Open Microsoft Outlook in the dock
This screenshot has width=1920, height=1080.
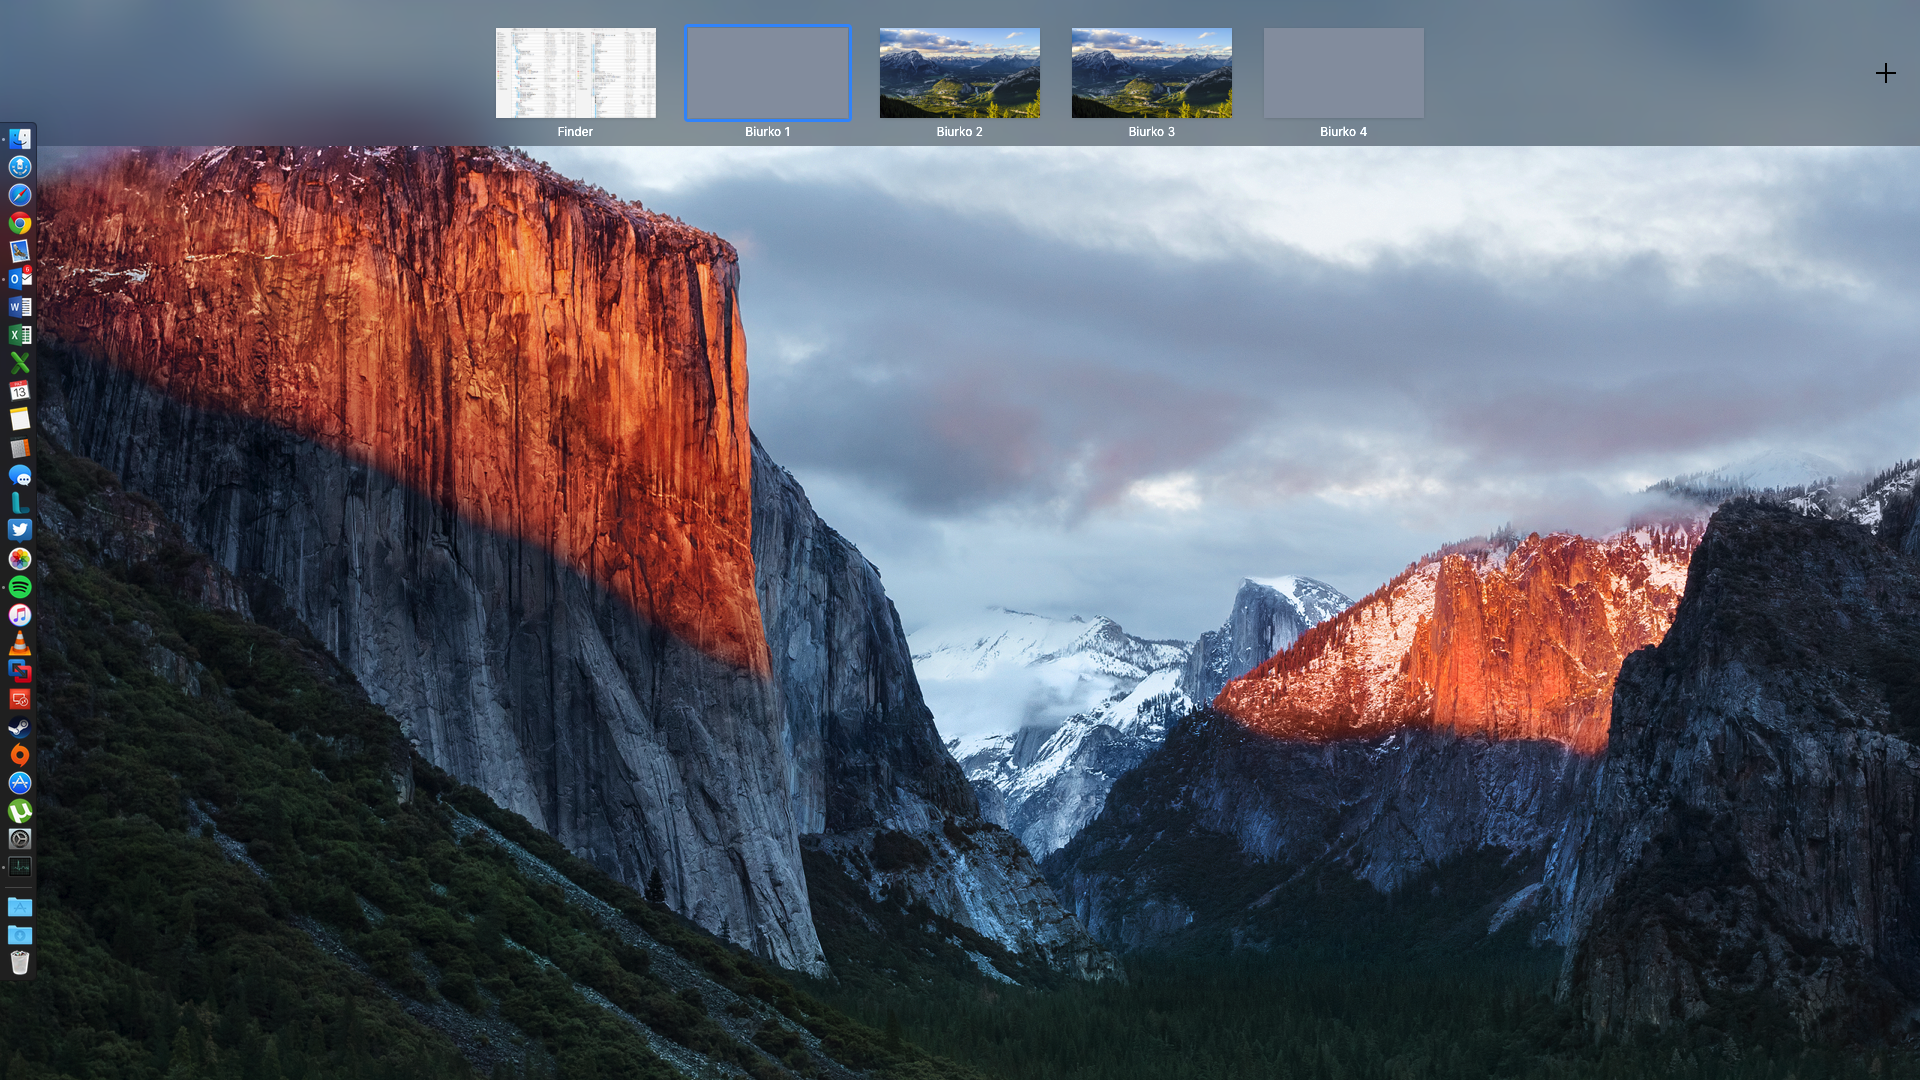pos(20,279)
